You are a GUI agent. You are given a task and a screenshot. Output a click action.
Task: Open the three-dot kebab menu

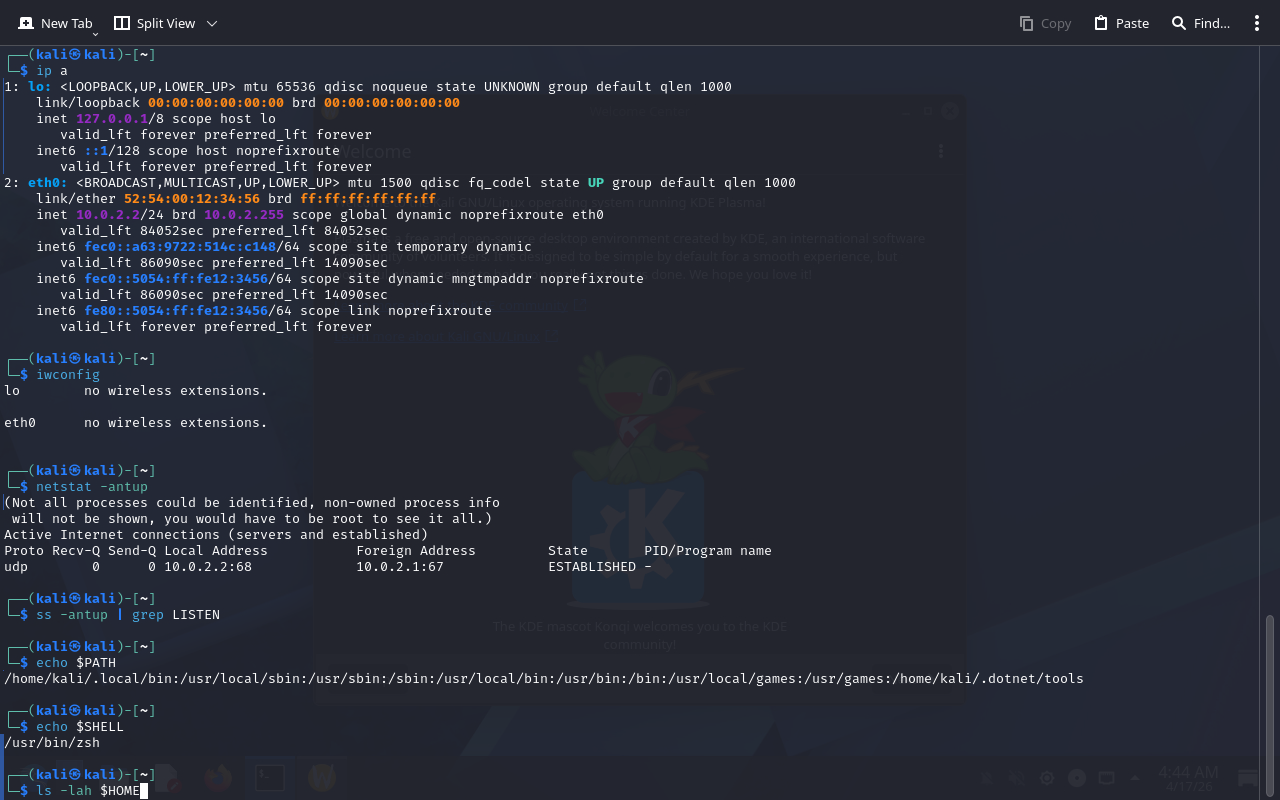(x=1257, y=23)
